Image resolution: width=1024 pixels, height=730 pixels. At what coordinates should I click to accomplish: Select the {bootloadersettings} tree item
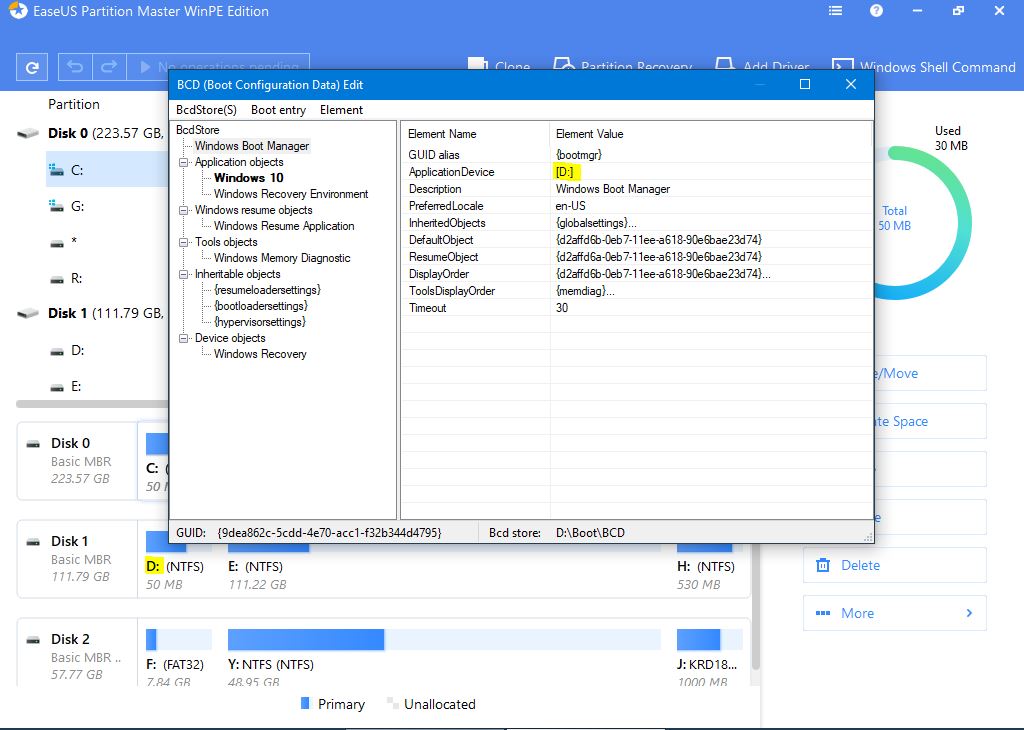click(260, 306)
